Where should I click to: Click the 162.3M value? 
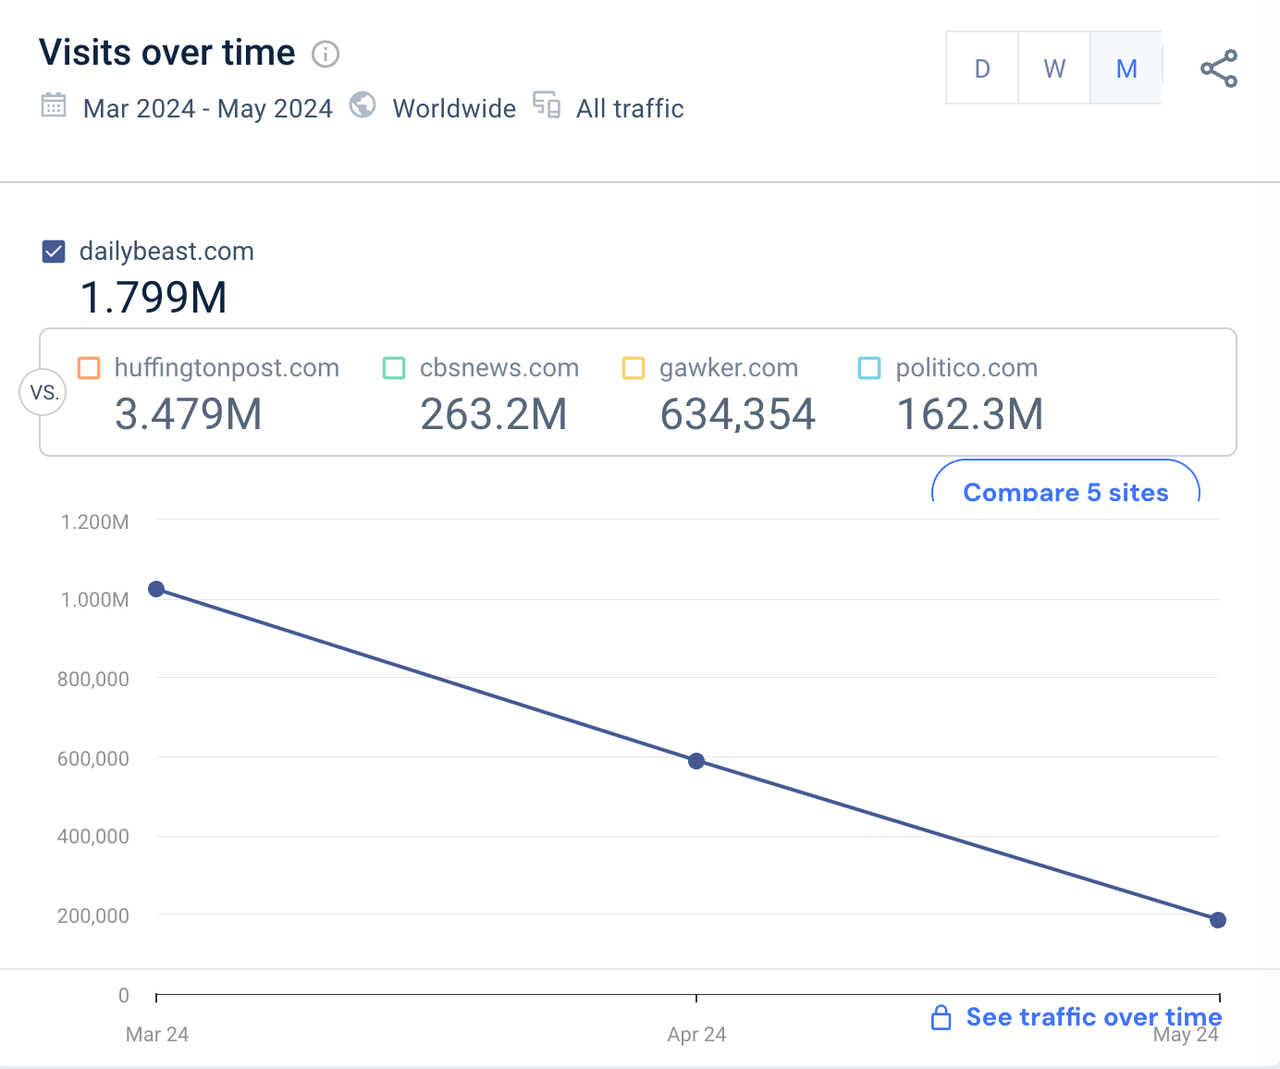970,414
